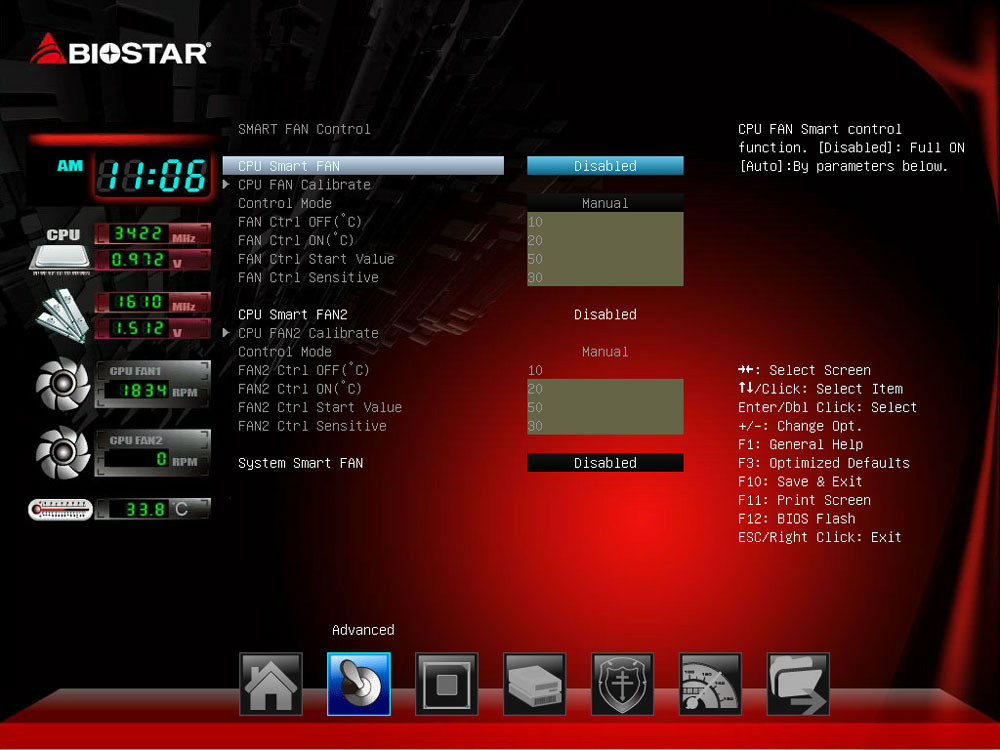Open the Boot drives stack icon
The height and width of the screenshot is (750, 1000).
click(x=534, y=684)
